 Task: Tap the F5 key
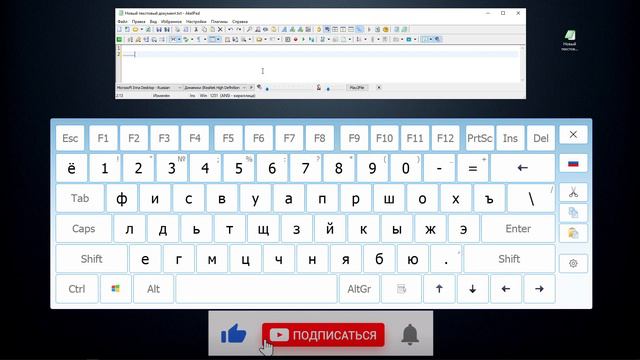coord(228,138)
